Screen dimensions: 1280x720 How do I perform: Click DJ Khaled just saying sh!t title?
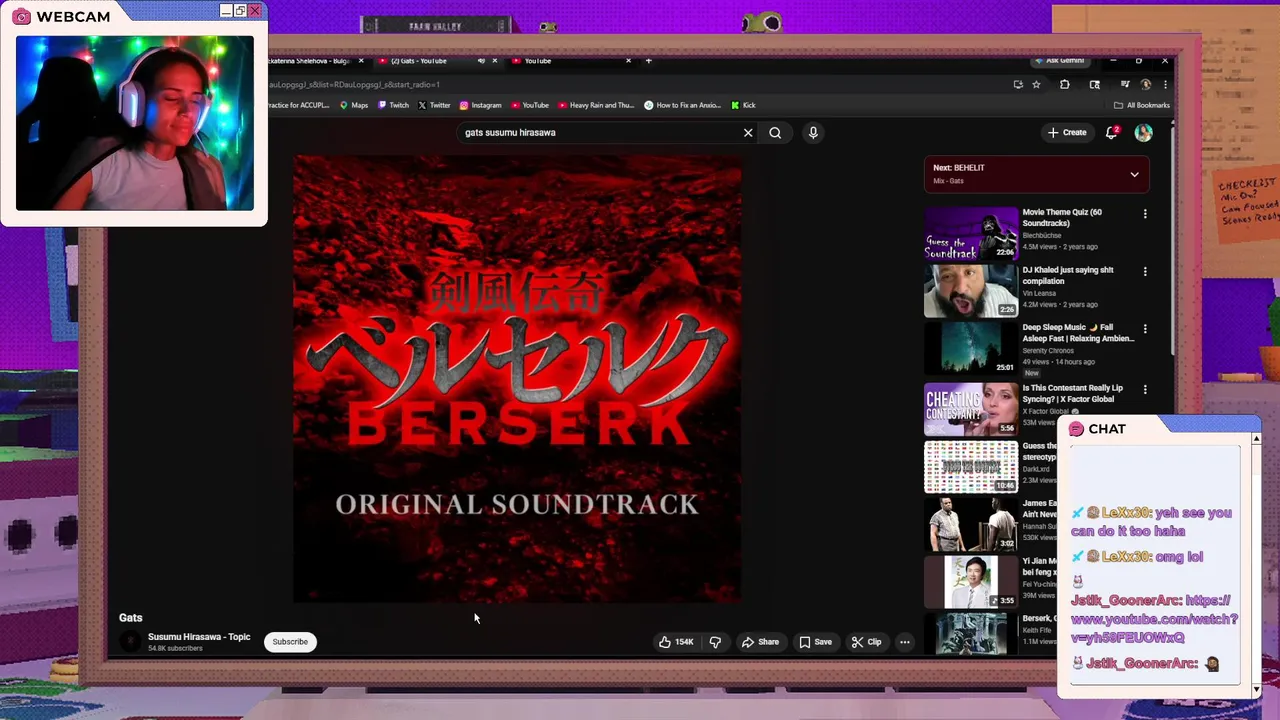coord(1068,275)
